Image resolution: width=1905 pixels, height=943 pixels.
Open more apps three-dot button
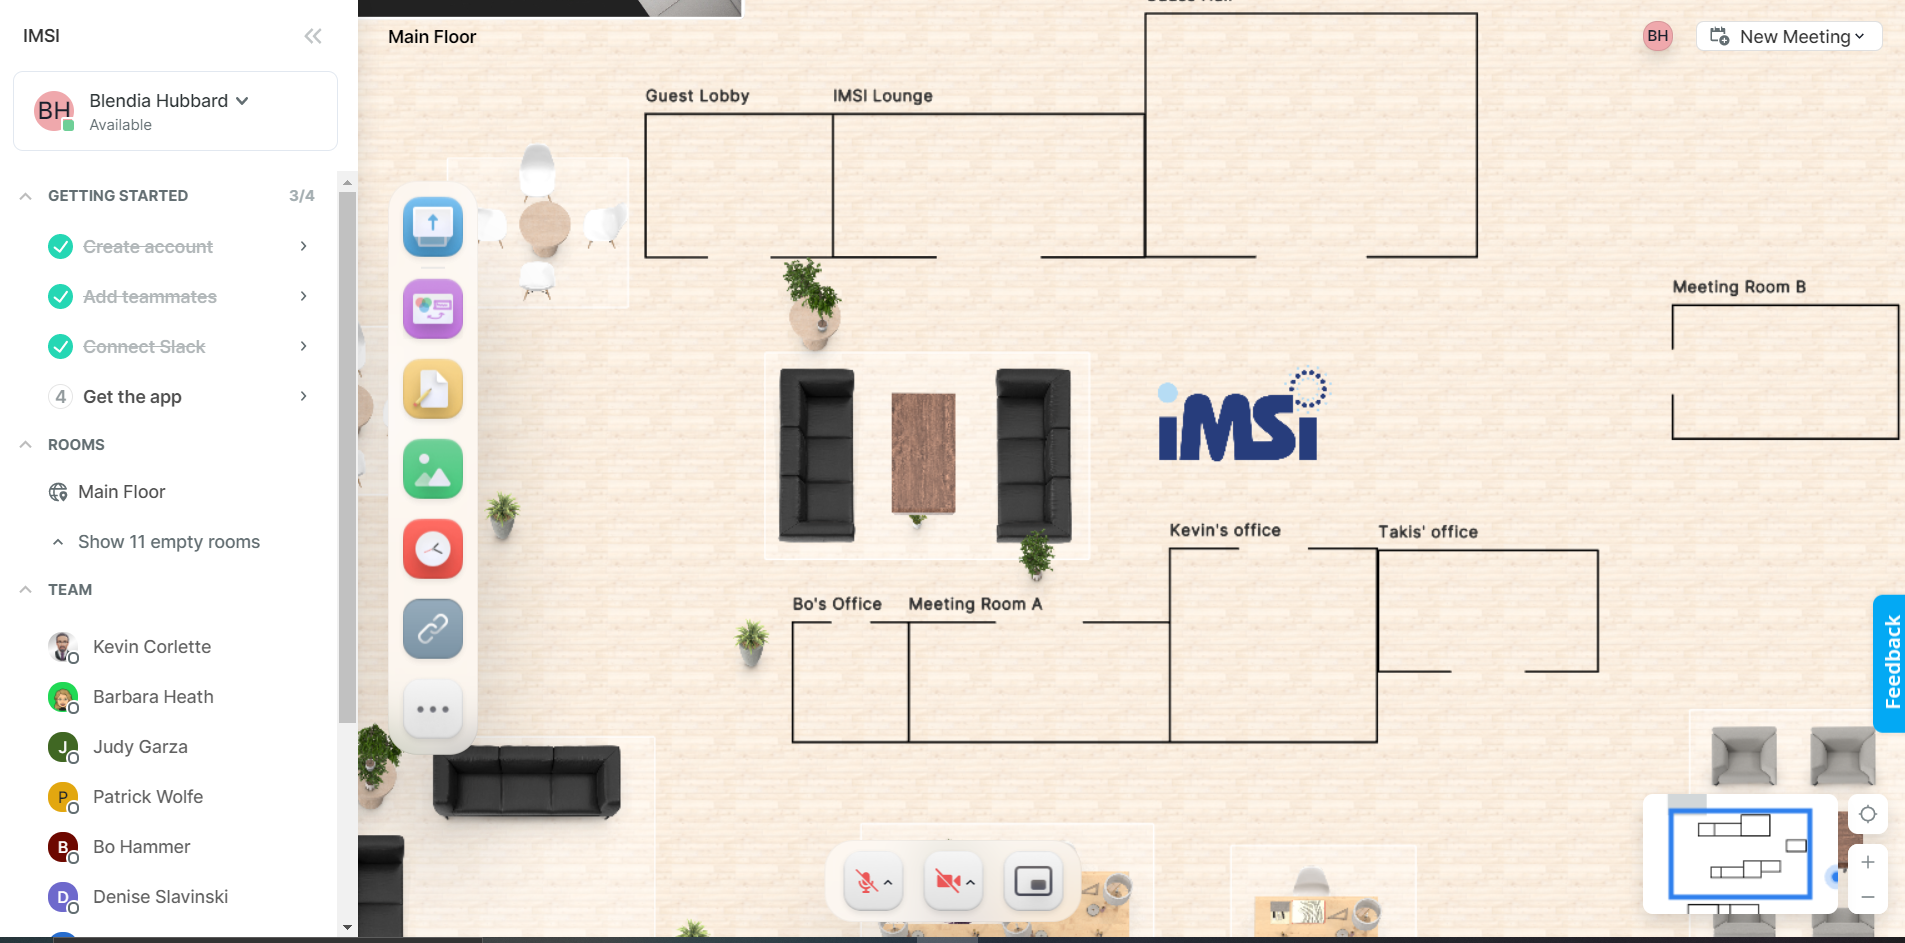[433, 709]
